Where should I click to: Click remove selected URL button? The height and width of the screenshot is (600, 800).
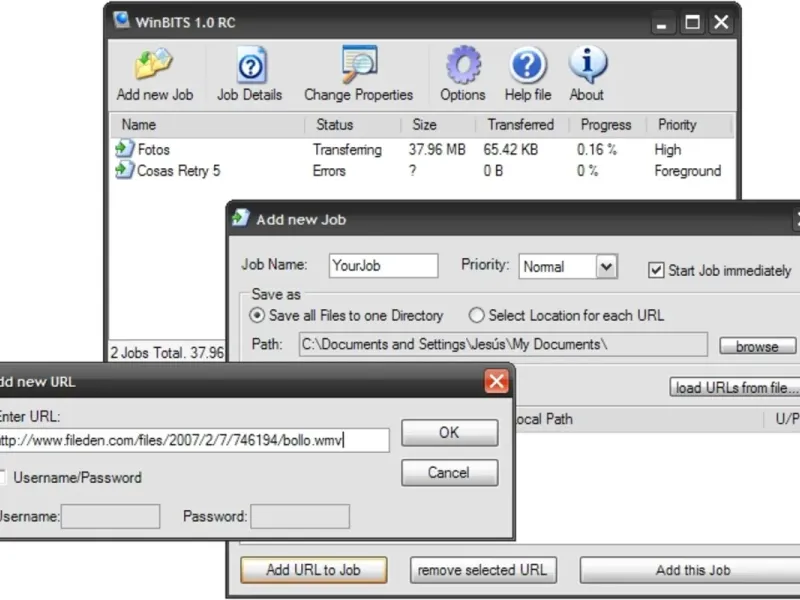(x=483, y=570)
